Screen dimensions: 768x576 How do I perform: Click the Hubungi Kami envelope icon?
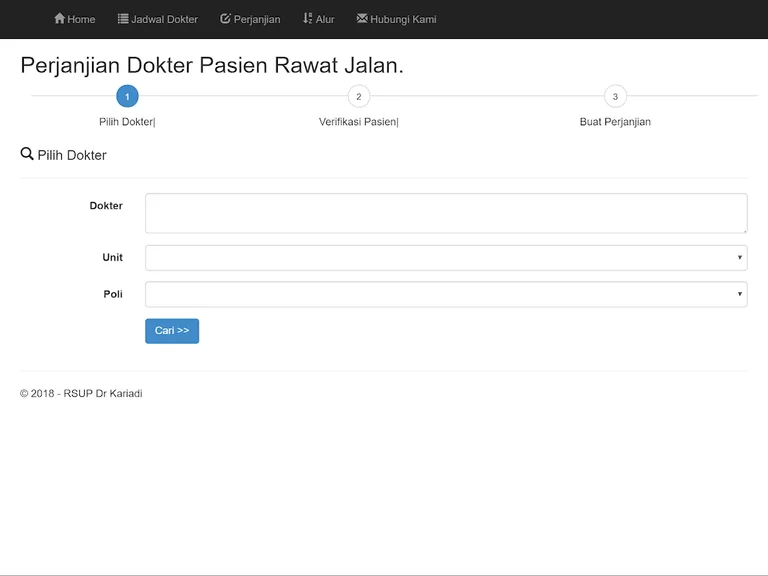(x=362, y=19)
